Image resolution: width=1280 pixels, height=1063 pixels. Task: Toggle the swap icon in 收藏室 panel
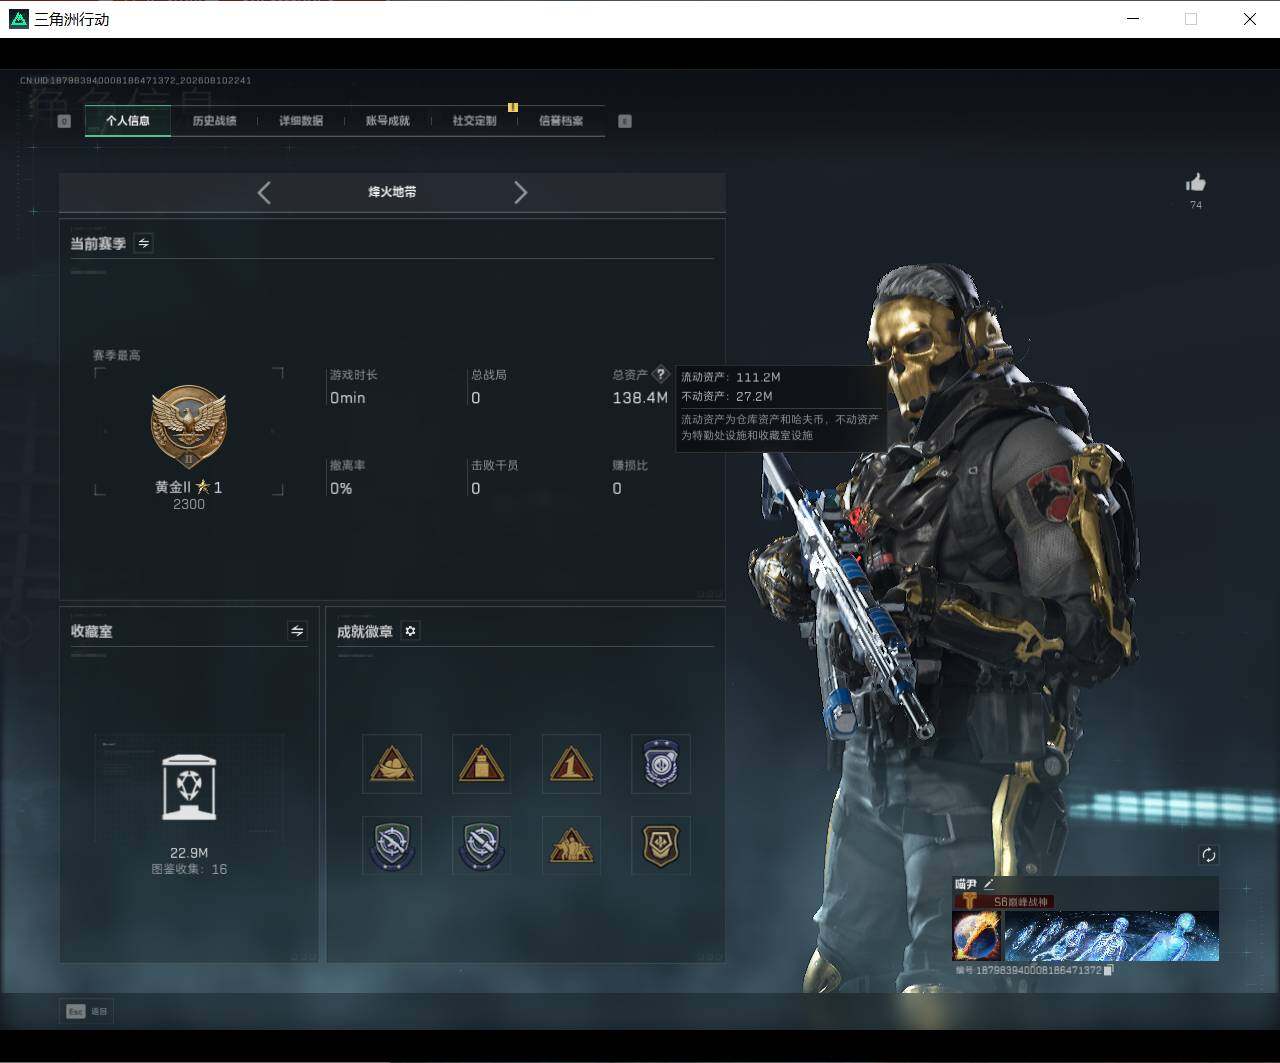click(297, 630)
